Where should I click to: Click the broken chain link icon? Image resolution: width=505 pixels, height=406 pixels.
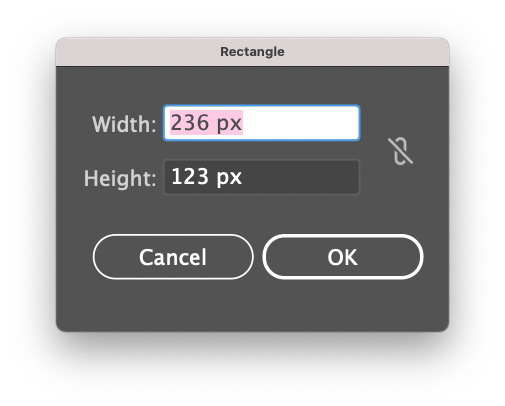[x=400, y=151]
